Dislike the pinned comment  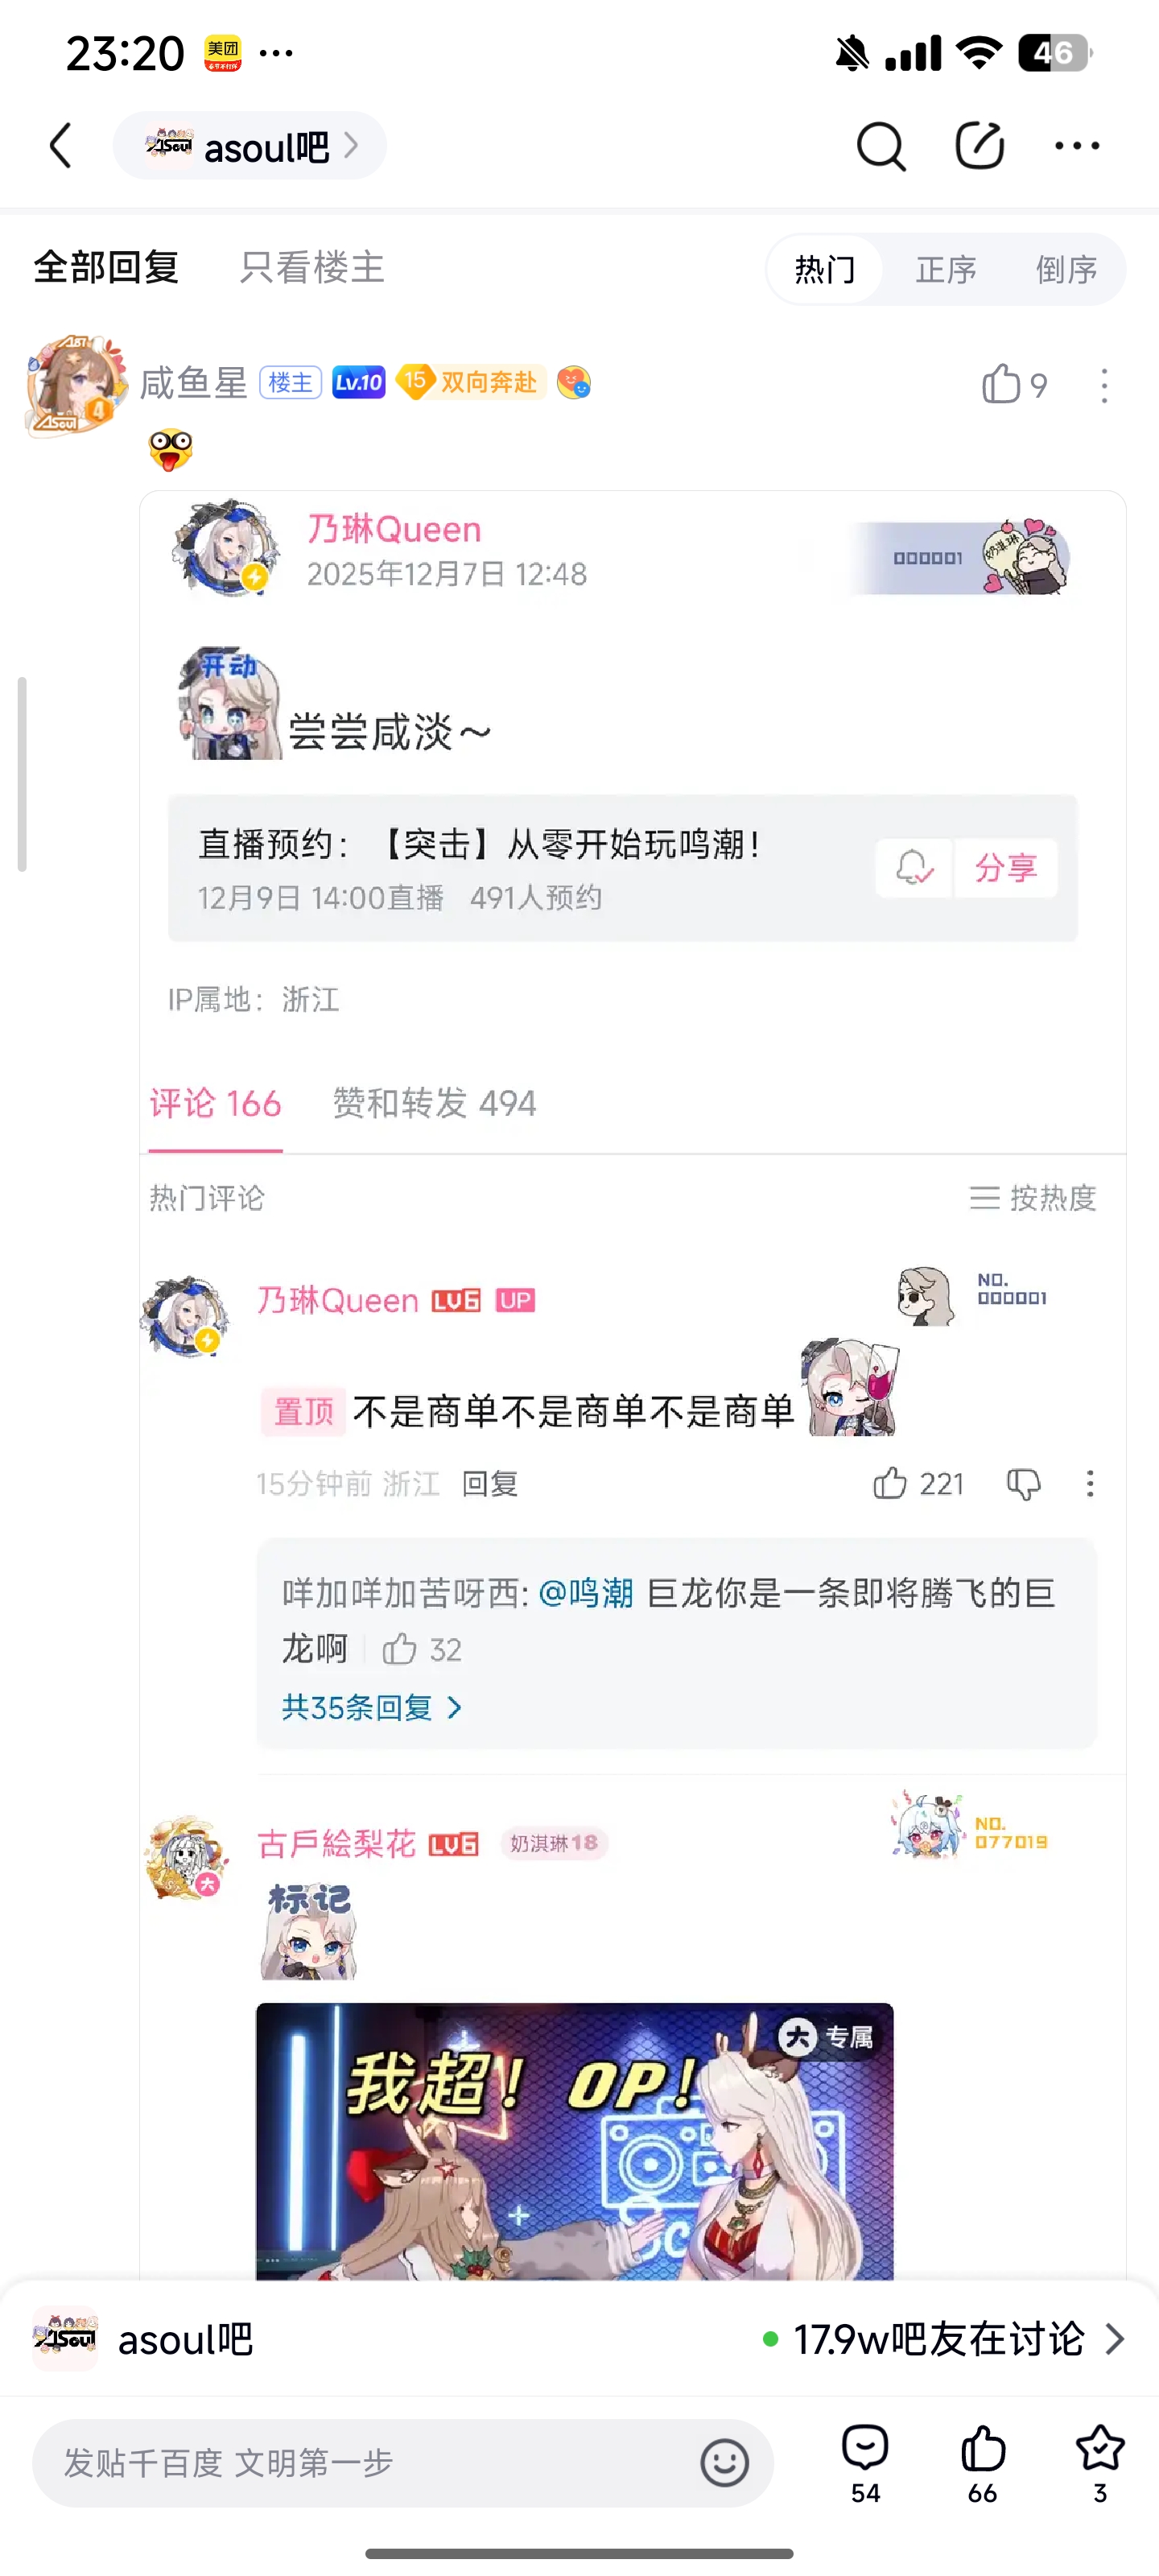tap(1023, 1484)
